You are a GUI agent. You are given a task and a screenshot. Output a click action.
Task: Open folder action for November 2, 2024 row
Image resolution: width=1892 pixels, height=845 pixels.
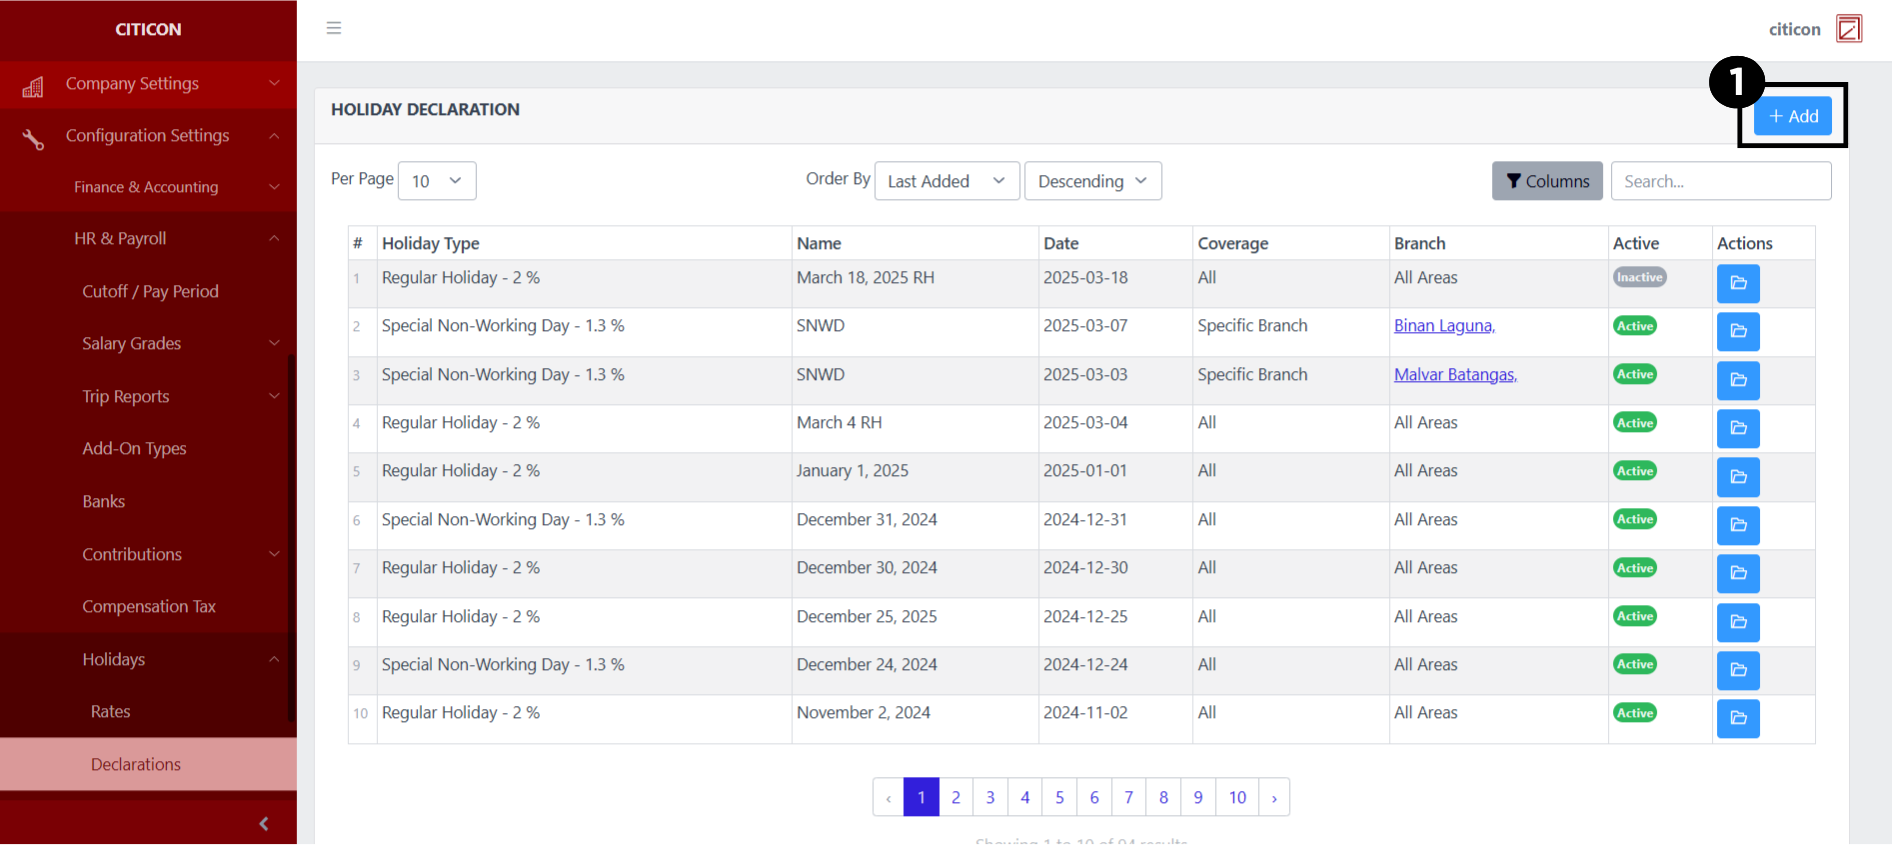click(x=1737, y=718)
